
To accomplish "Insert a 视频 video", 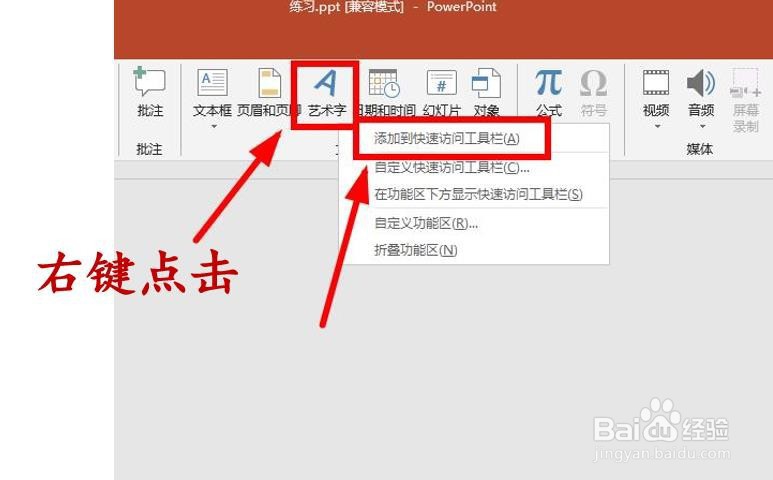I will point(656,92).
